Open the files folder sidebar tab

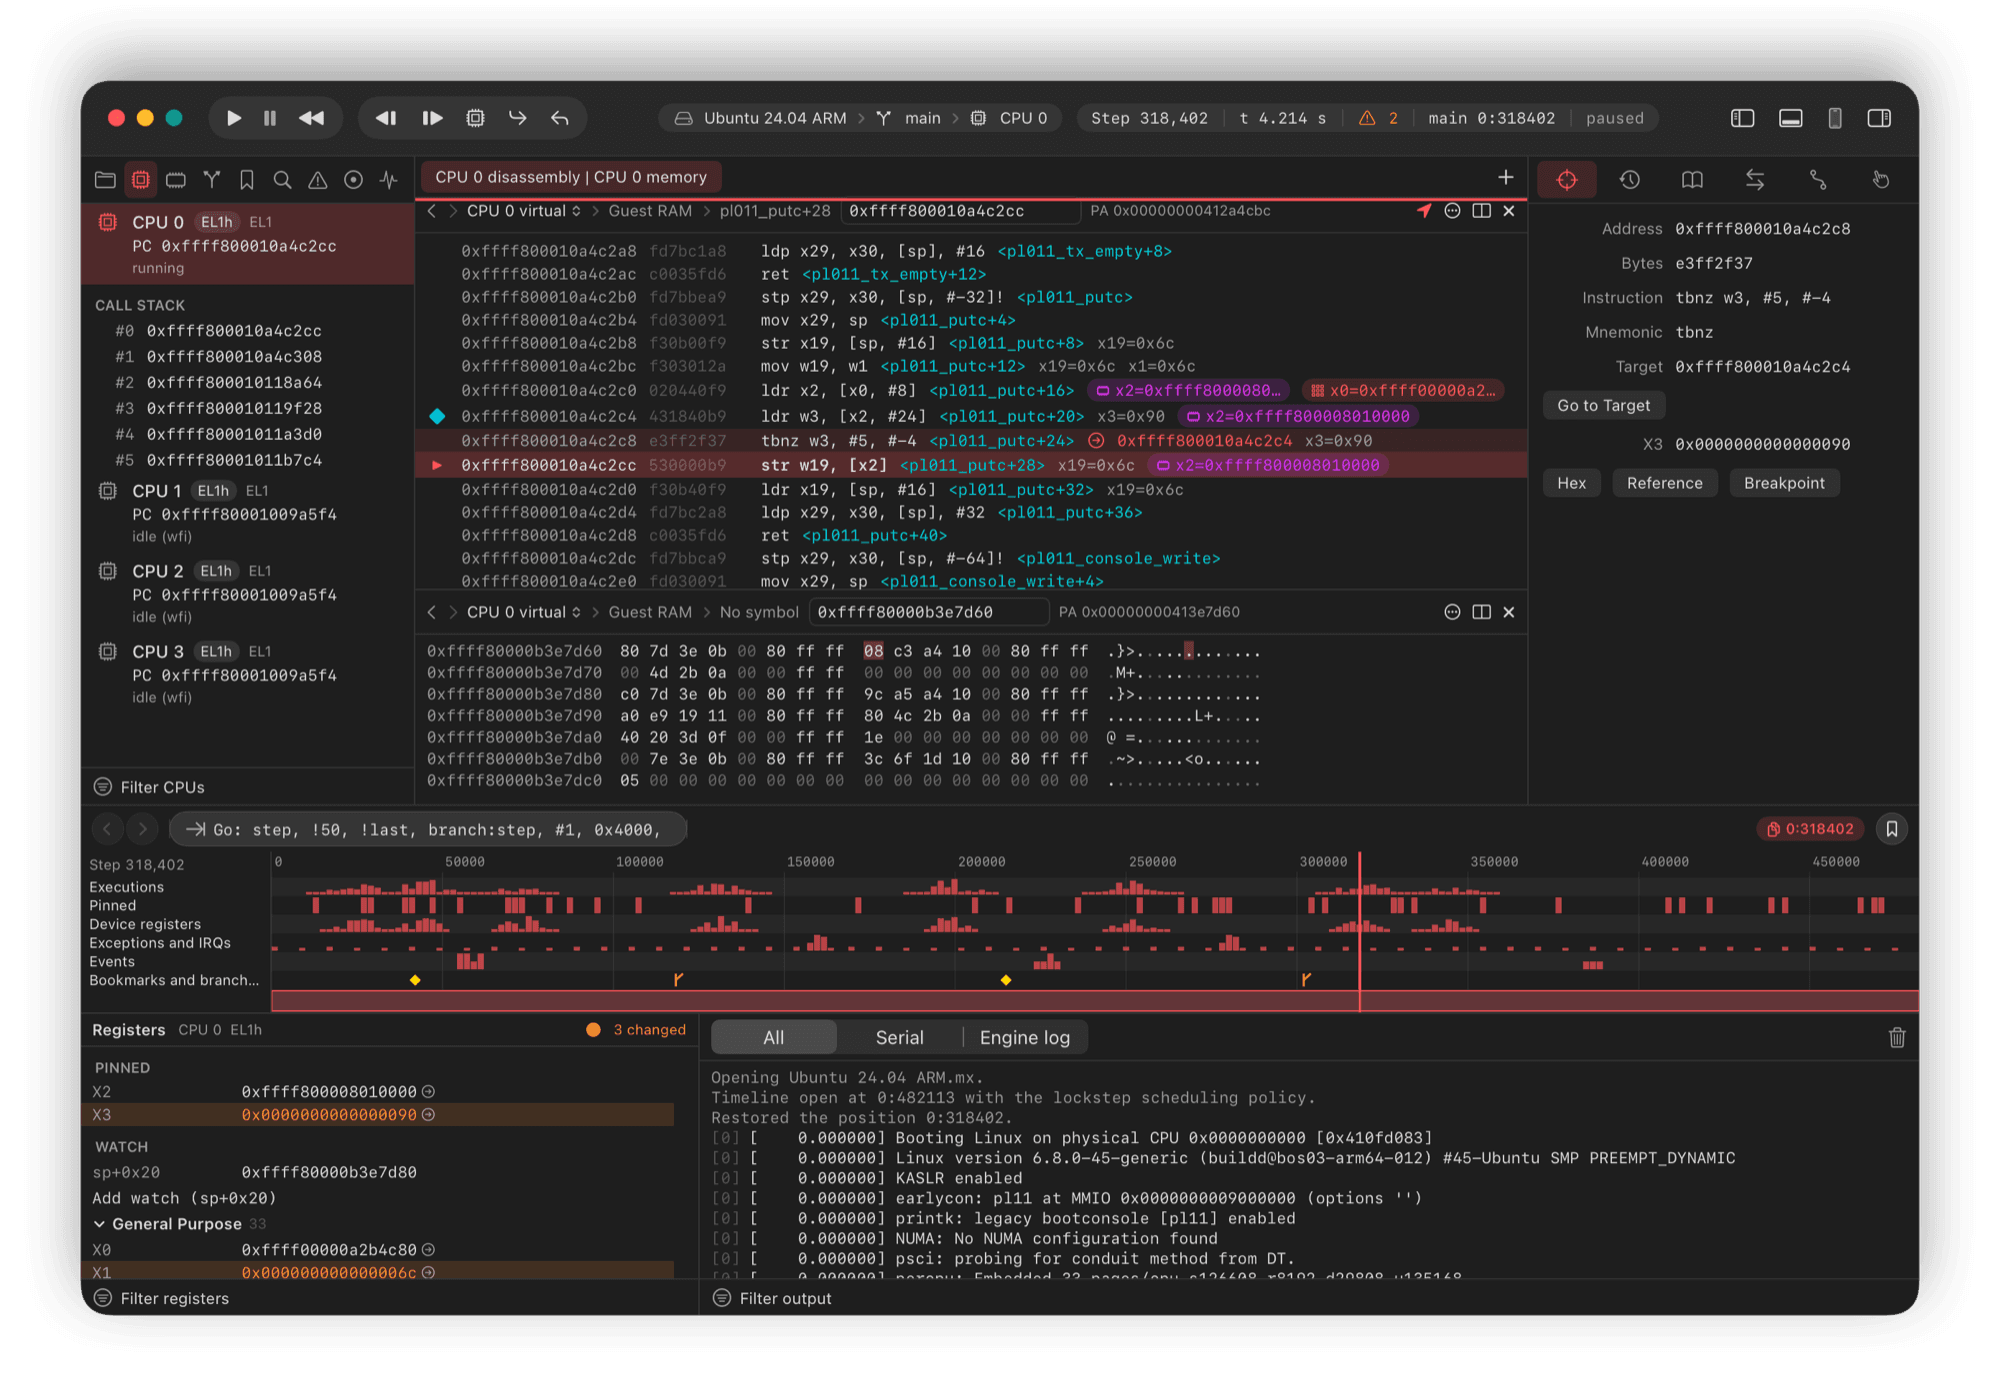pos(105,180)
